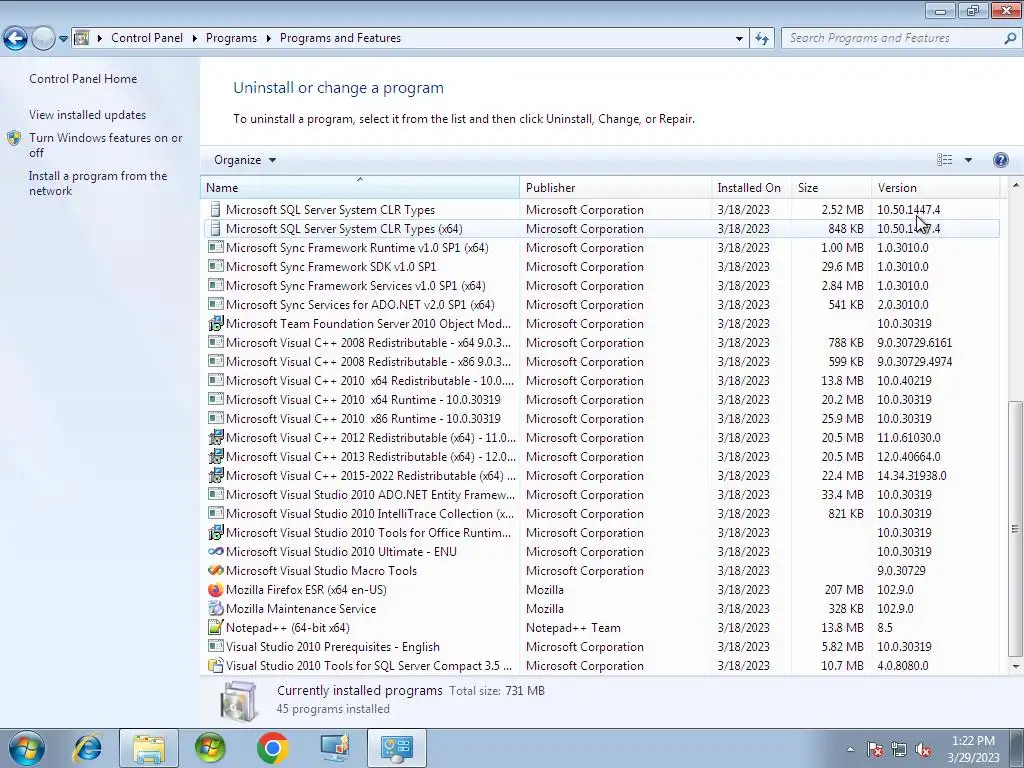Select the Programs breadcrumb
This screenshot has height=768, width=1024.
tap(231, 38)
